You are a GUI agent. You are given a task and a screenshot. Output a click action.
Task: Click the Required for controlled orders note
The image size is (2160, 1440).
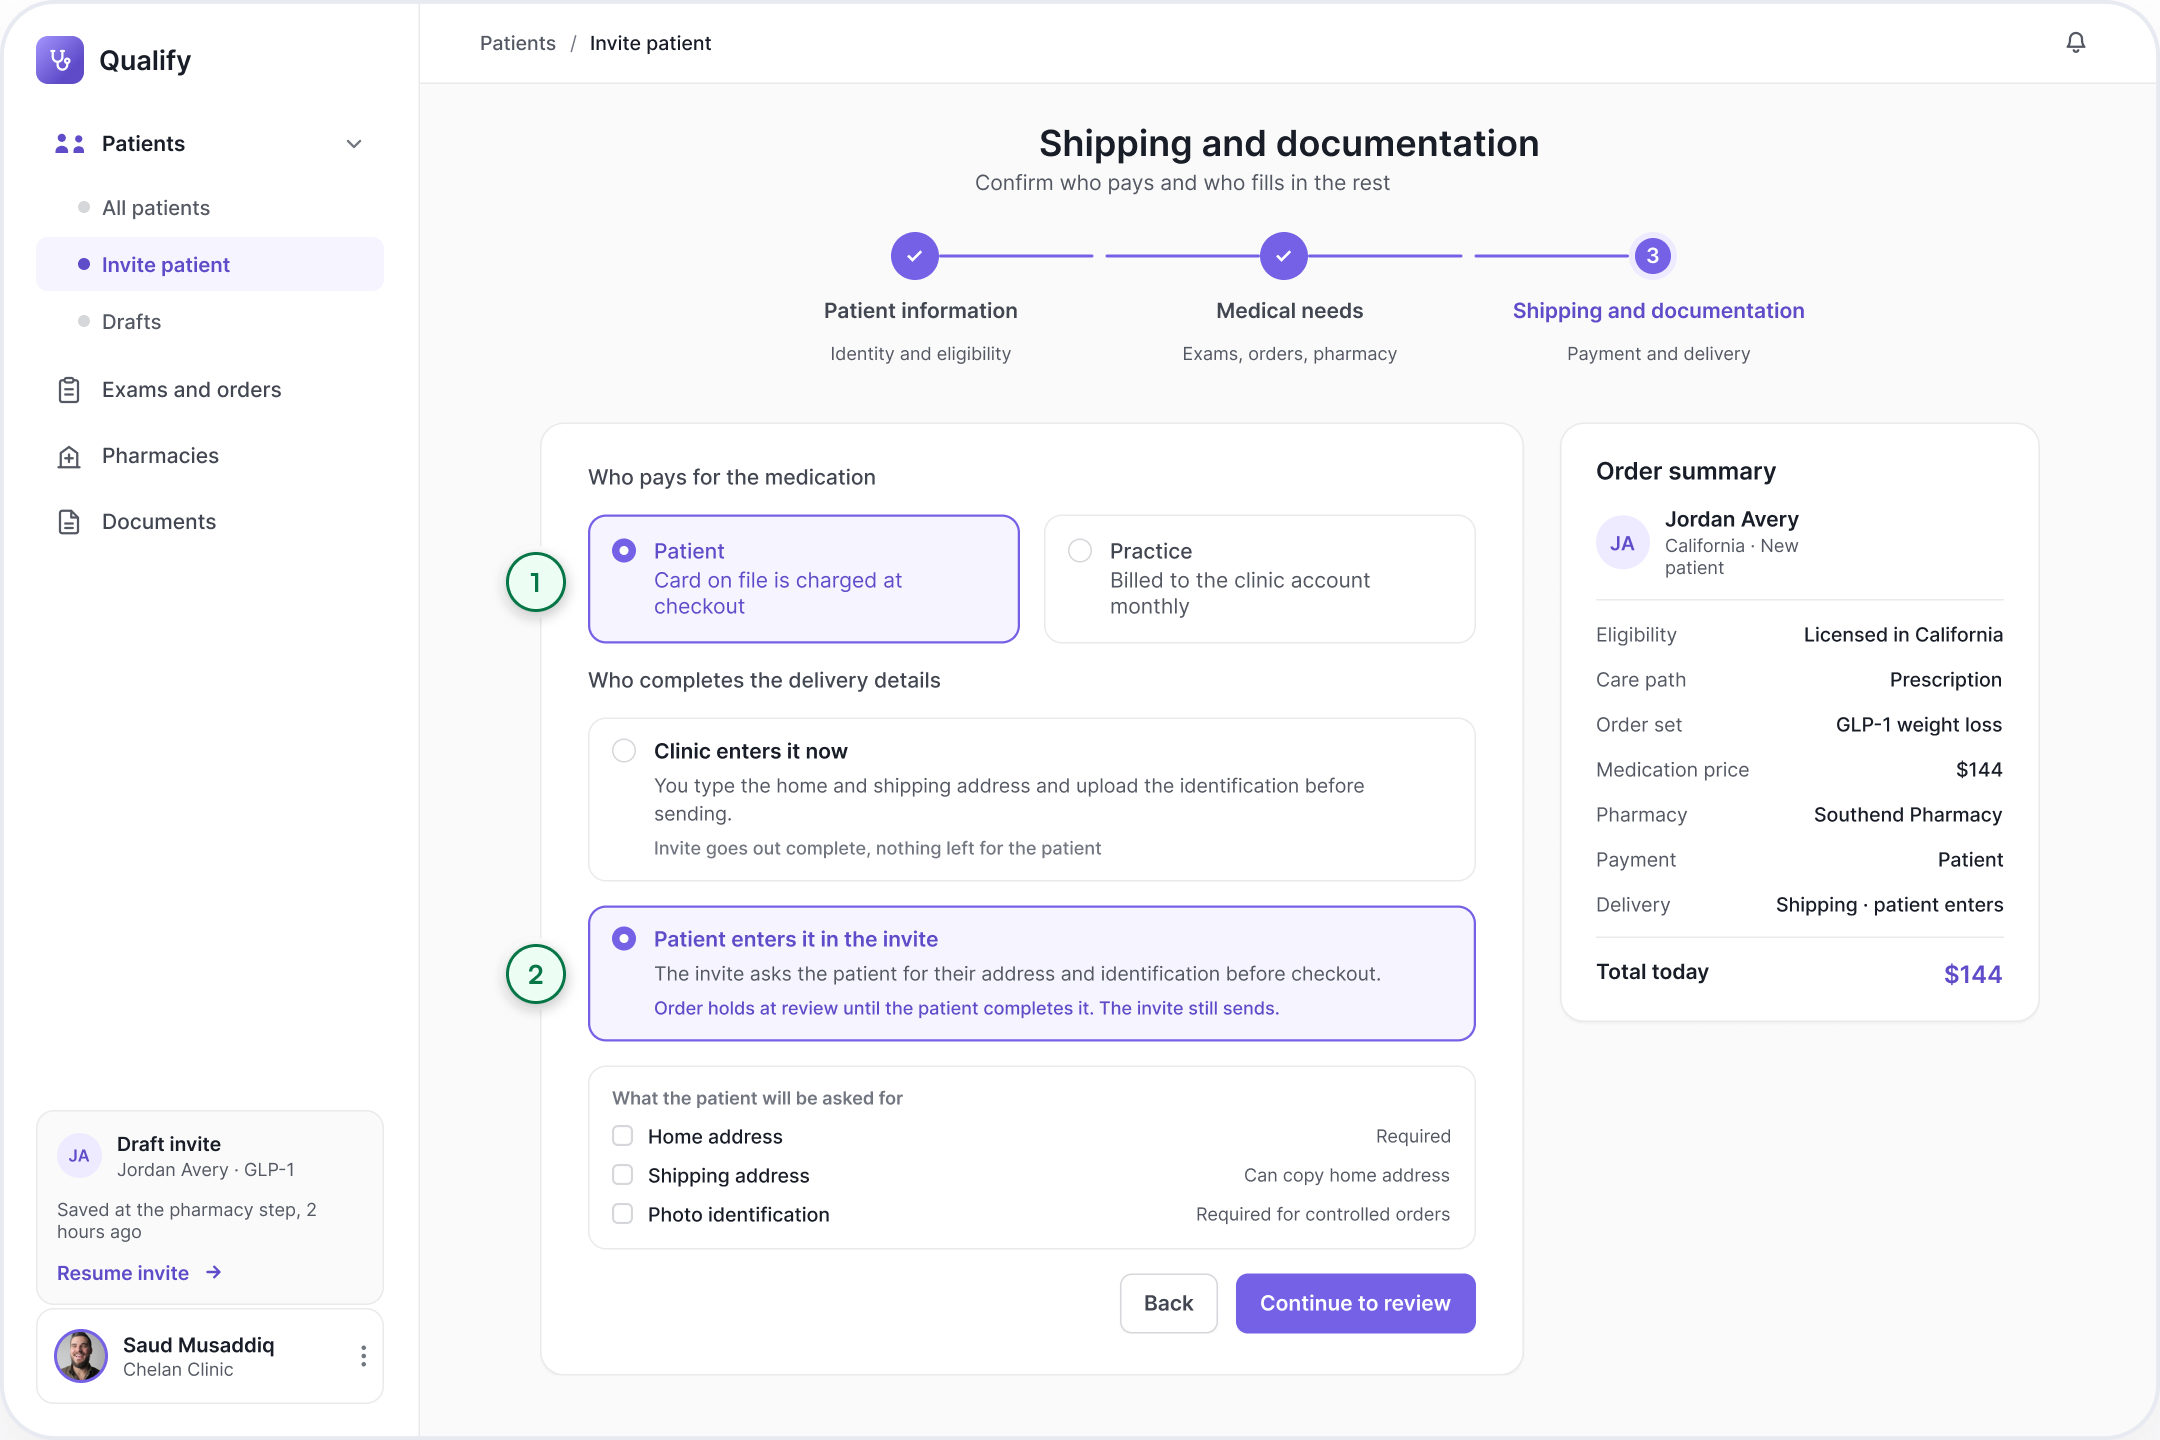coord(1322,1214)
